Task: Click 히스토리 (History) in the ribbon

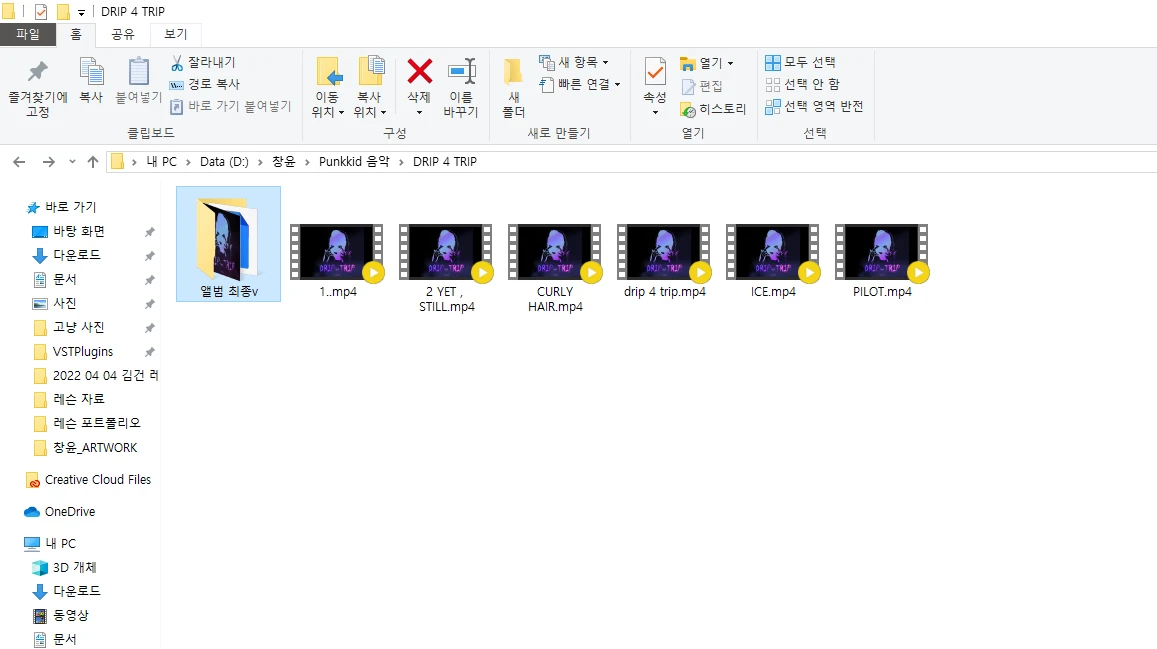Action: click(x=713, y=109)
